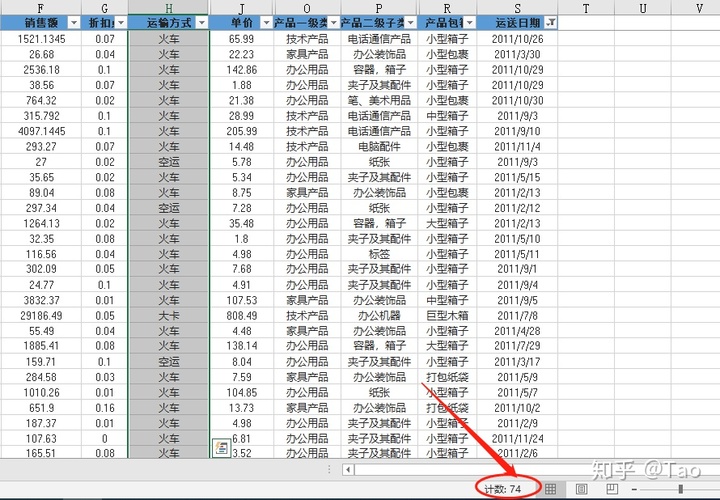
Task: Select cell with value 4097.1445
Action: click(41, 131)
